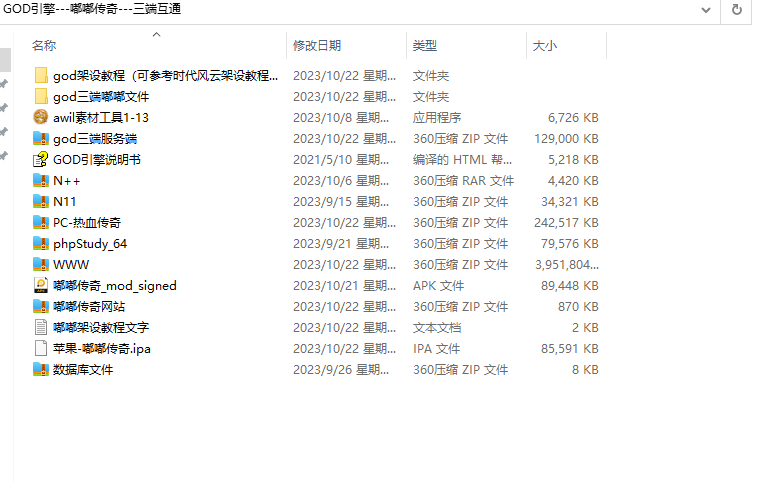Image resolution: width=761 pixels, height=482 pixels.
Task: Click the 文本文档 type cell
Action: pyautogui.click(x=437, y=328)
